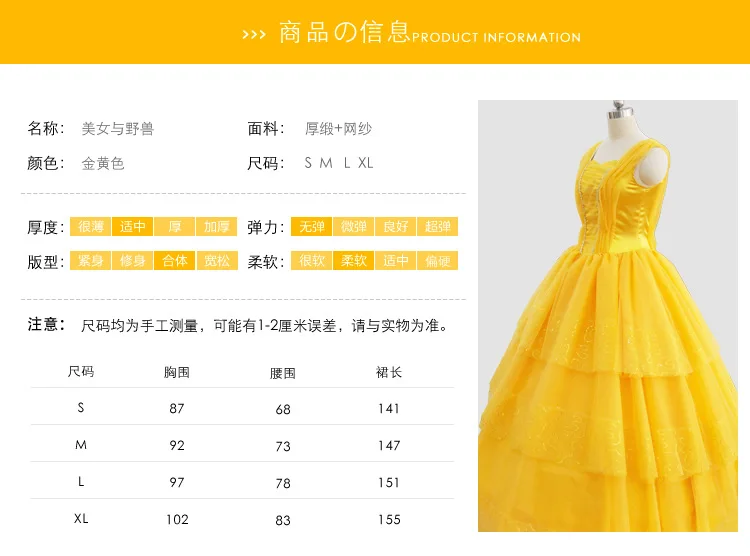Click bust value 87 in S row

176,408
